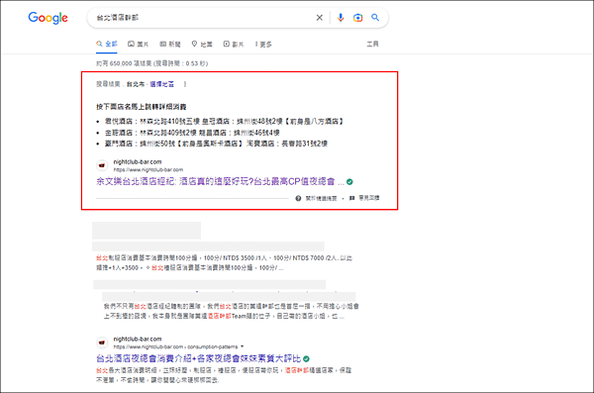Click the snippet bullet mentioning 長春路31
Screen dimensions: 594x393
pyautogui.click(x=216, y=144)
